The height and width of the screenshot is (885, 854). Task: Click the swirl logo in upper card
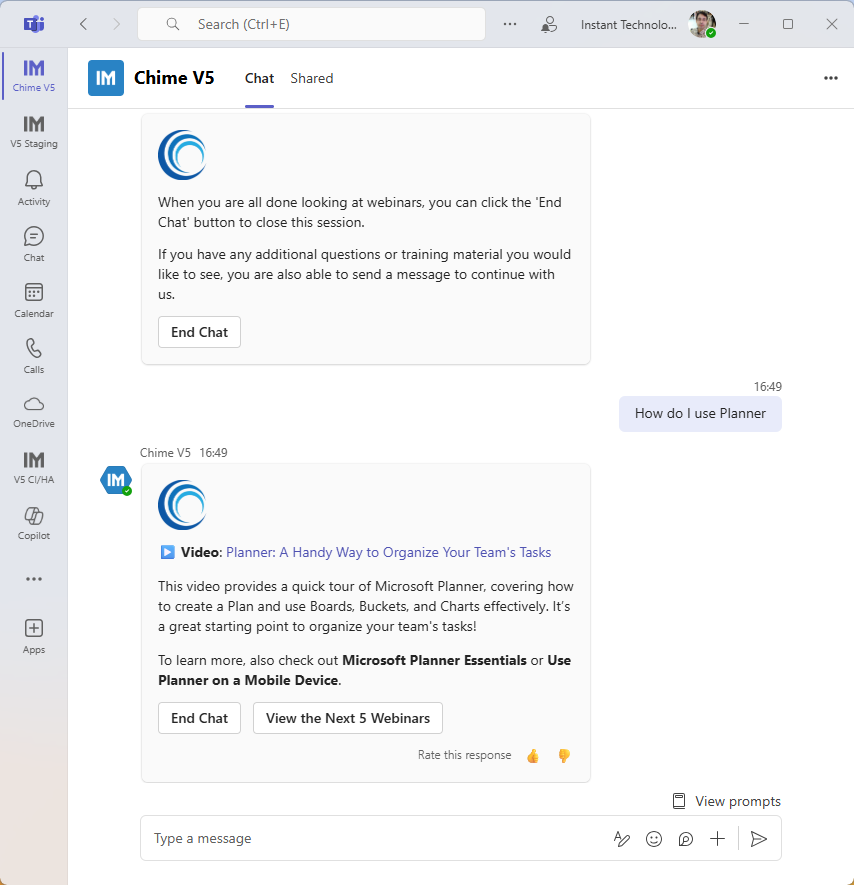[x=182, y=155]
